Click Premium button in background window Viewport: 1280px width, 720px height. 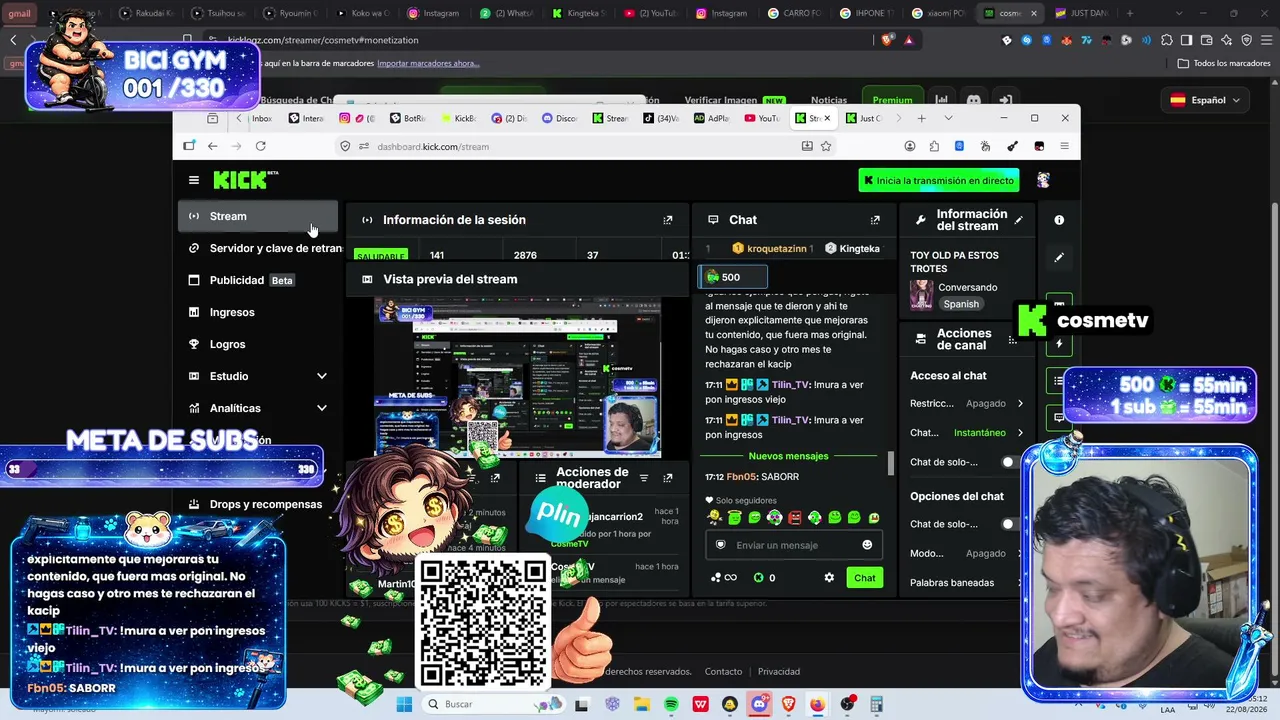click(892, 100)
